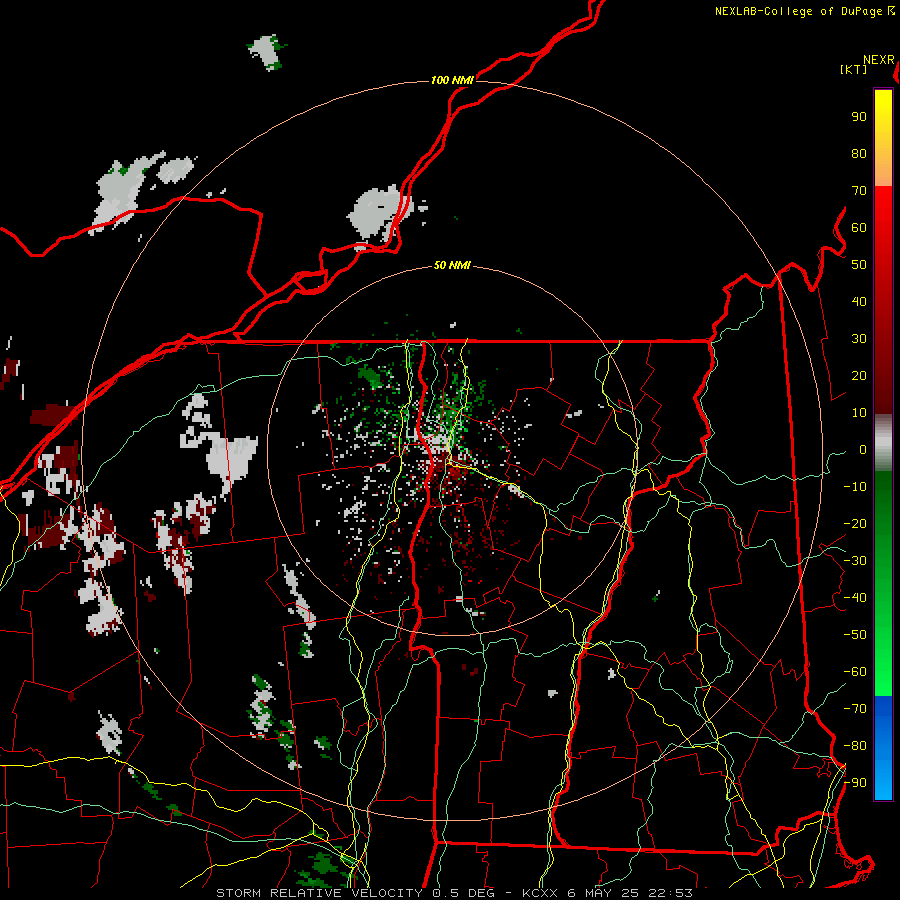Select the positive 80 value on velocity scale

[859, 154]
